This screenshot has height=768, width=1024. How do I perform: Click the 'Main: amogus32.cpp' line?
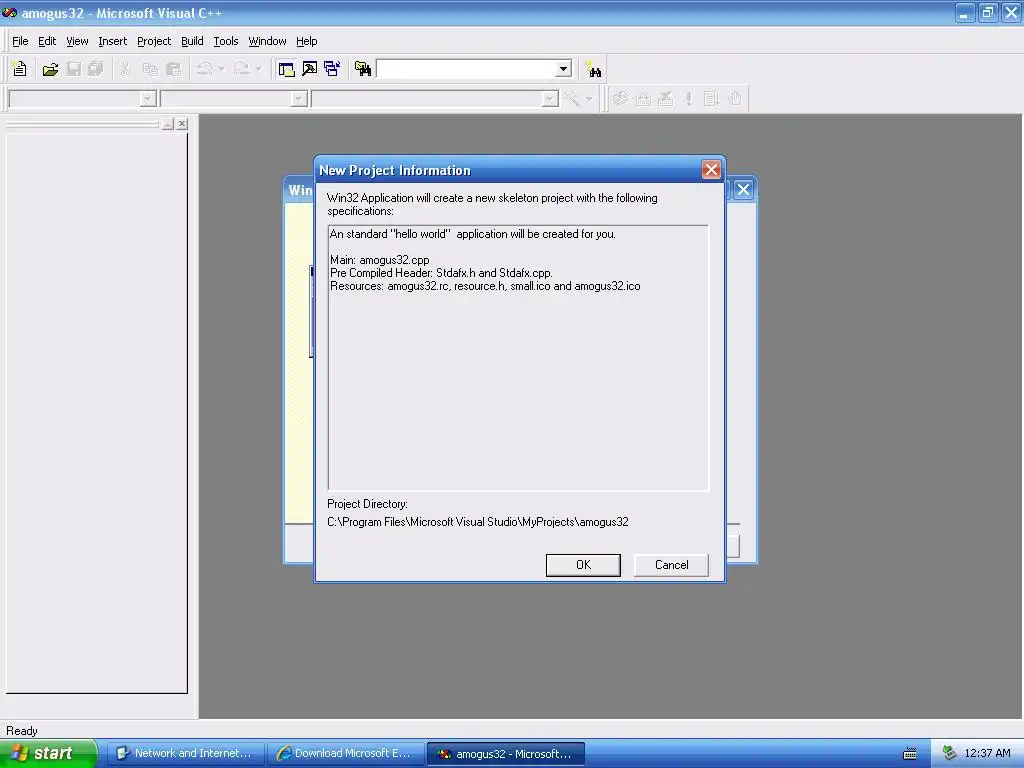pos(379,260)
